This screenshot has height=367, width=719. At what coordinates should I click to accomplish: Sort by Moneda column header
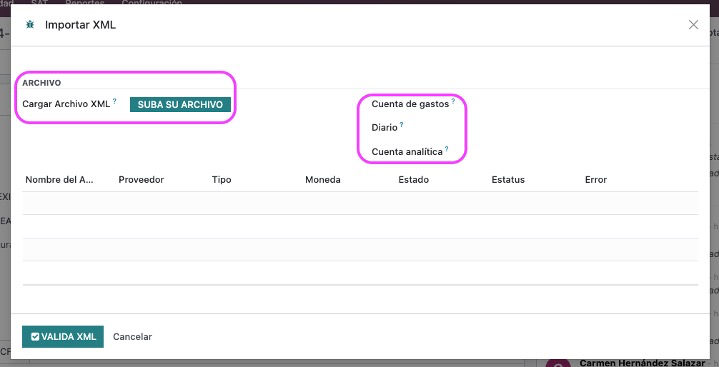coord(323,180)
